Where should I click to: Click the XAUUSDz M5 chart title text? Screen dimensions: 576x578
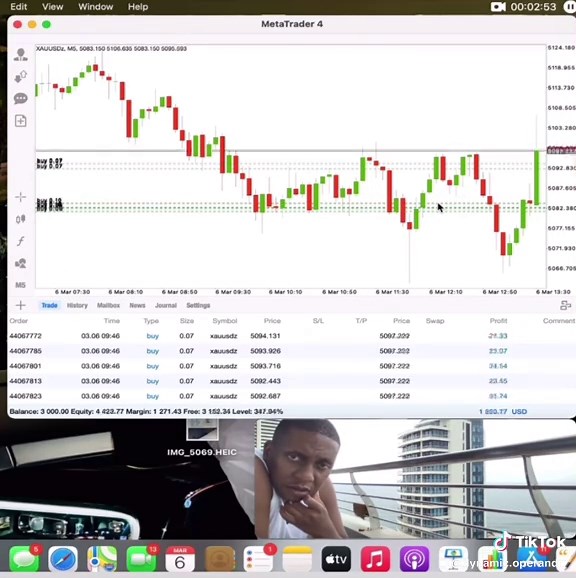(111, 49)
